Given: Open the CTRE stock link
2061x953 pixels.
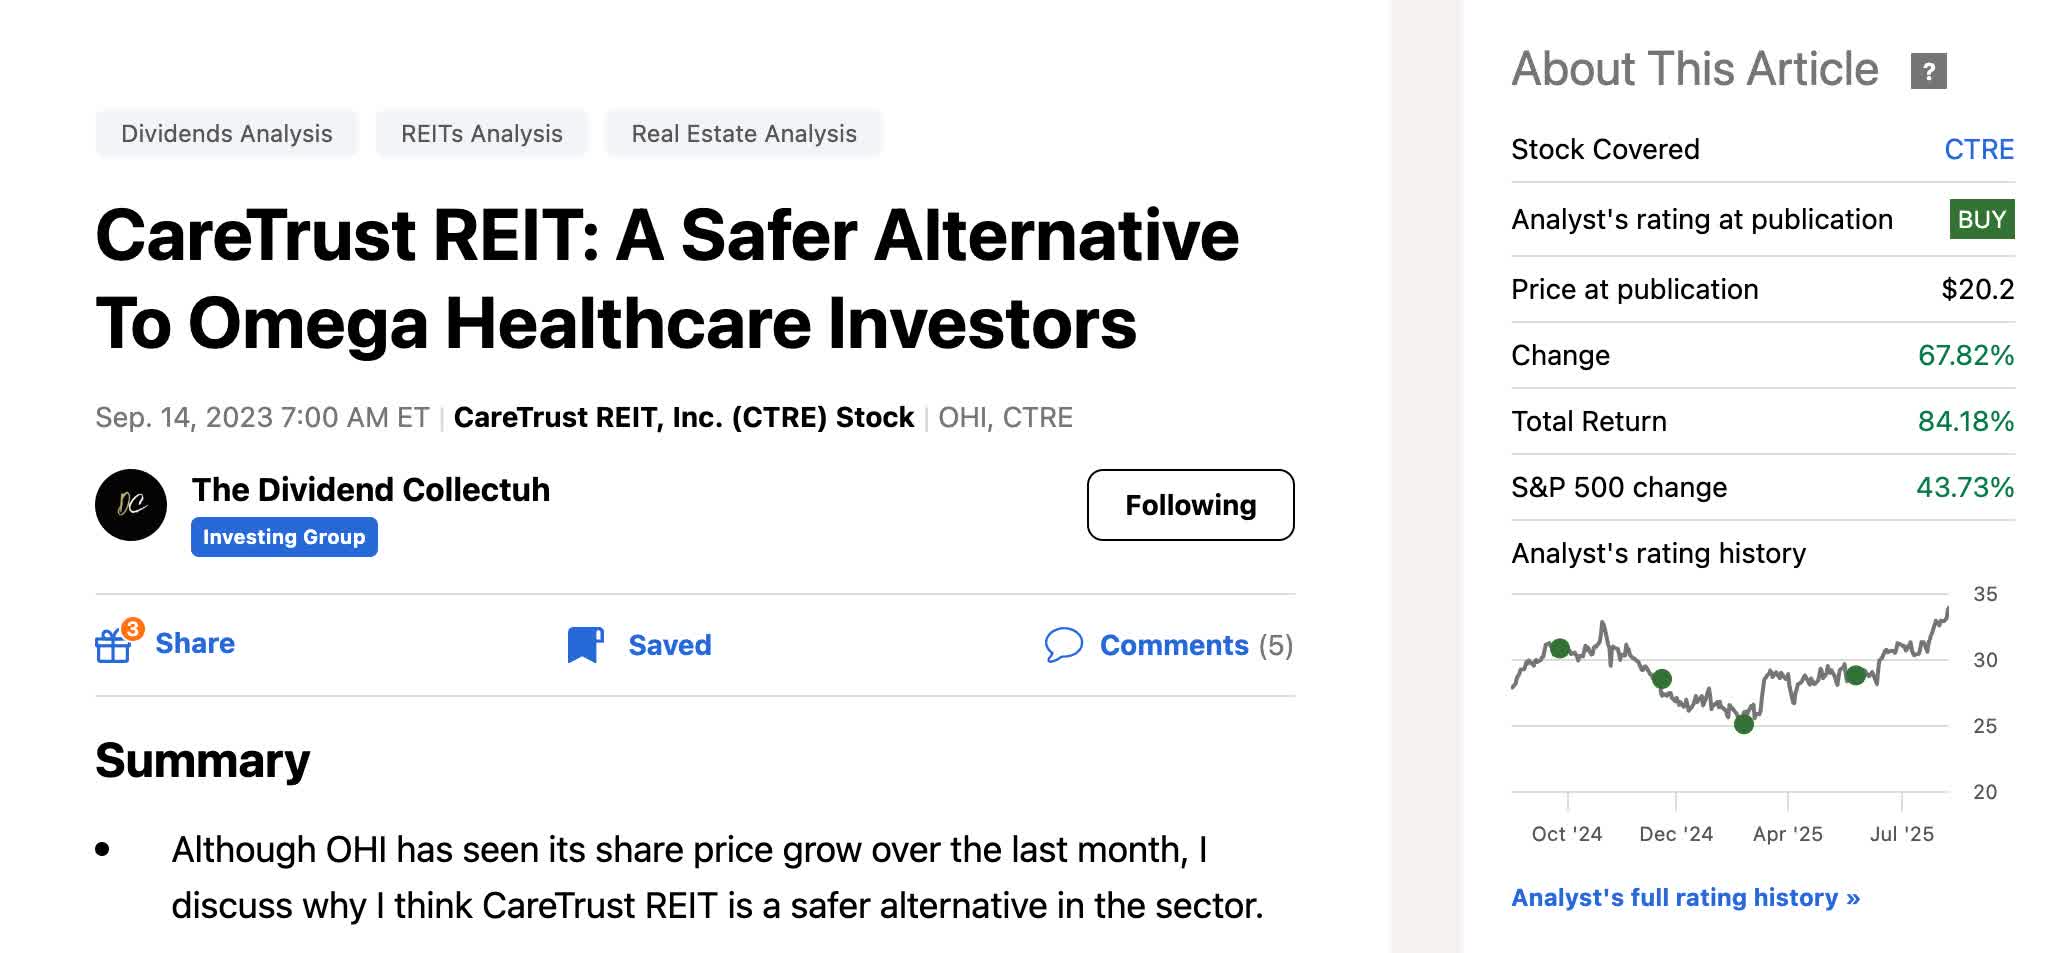Looking at the screenshot, I should click(1980, 148).
